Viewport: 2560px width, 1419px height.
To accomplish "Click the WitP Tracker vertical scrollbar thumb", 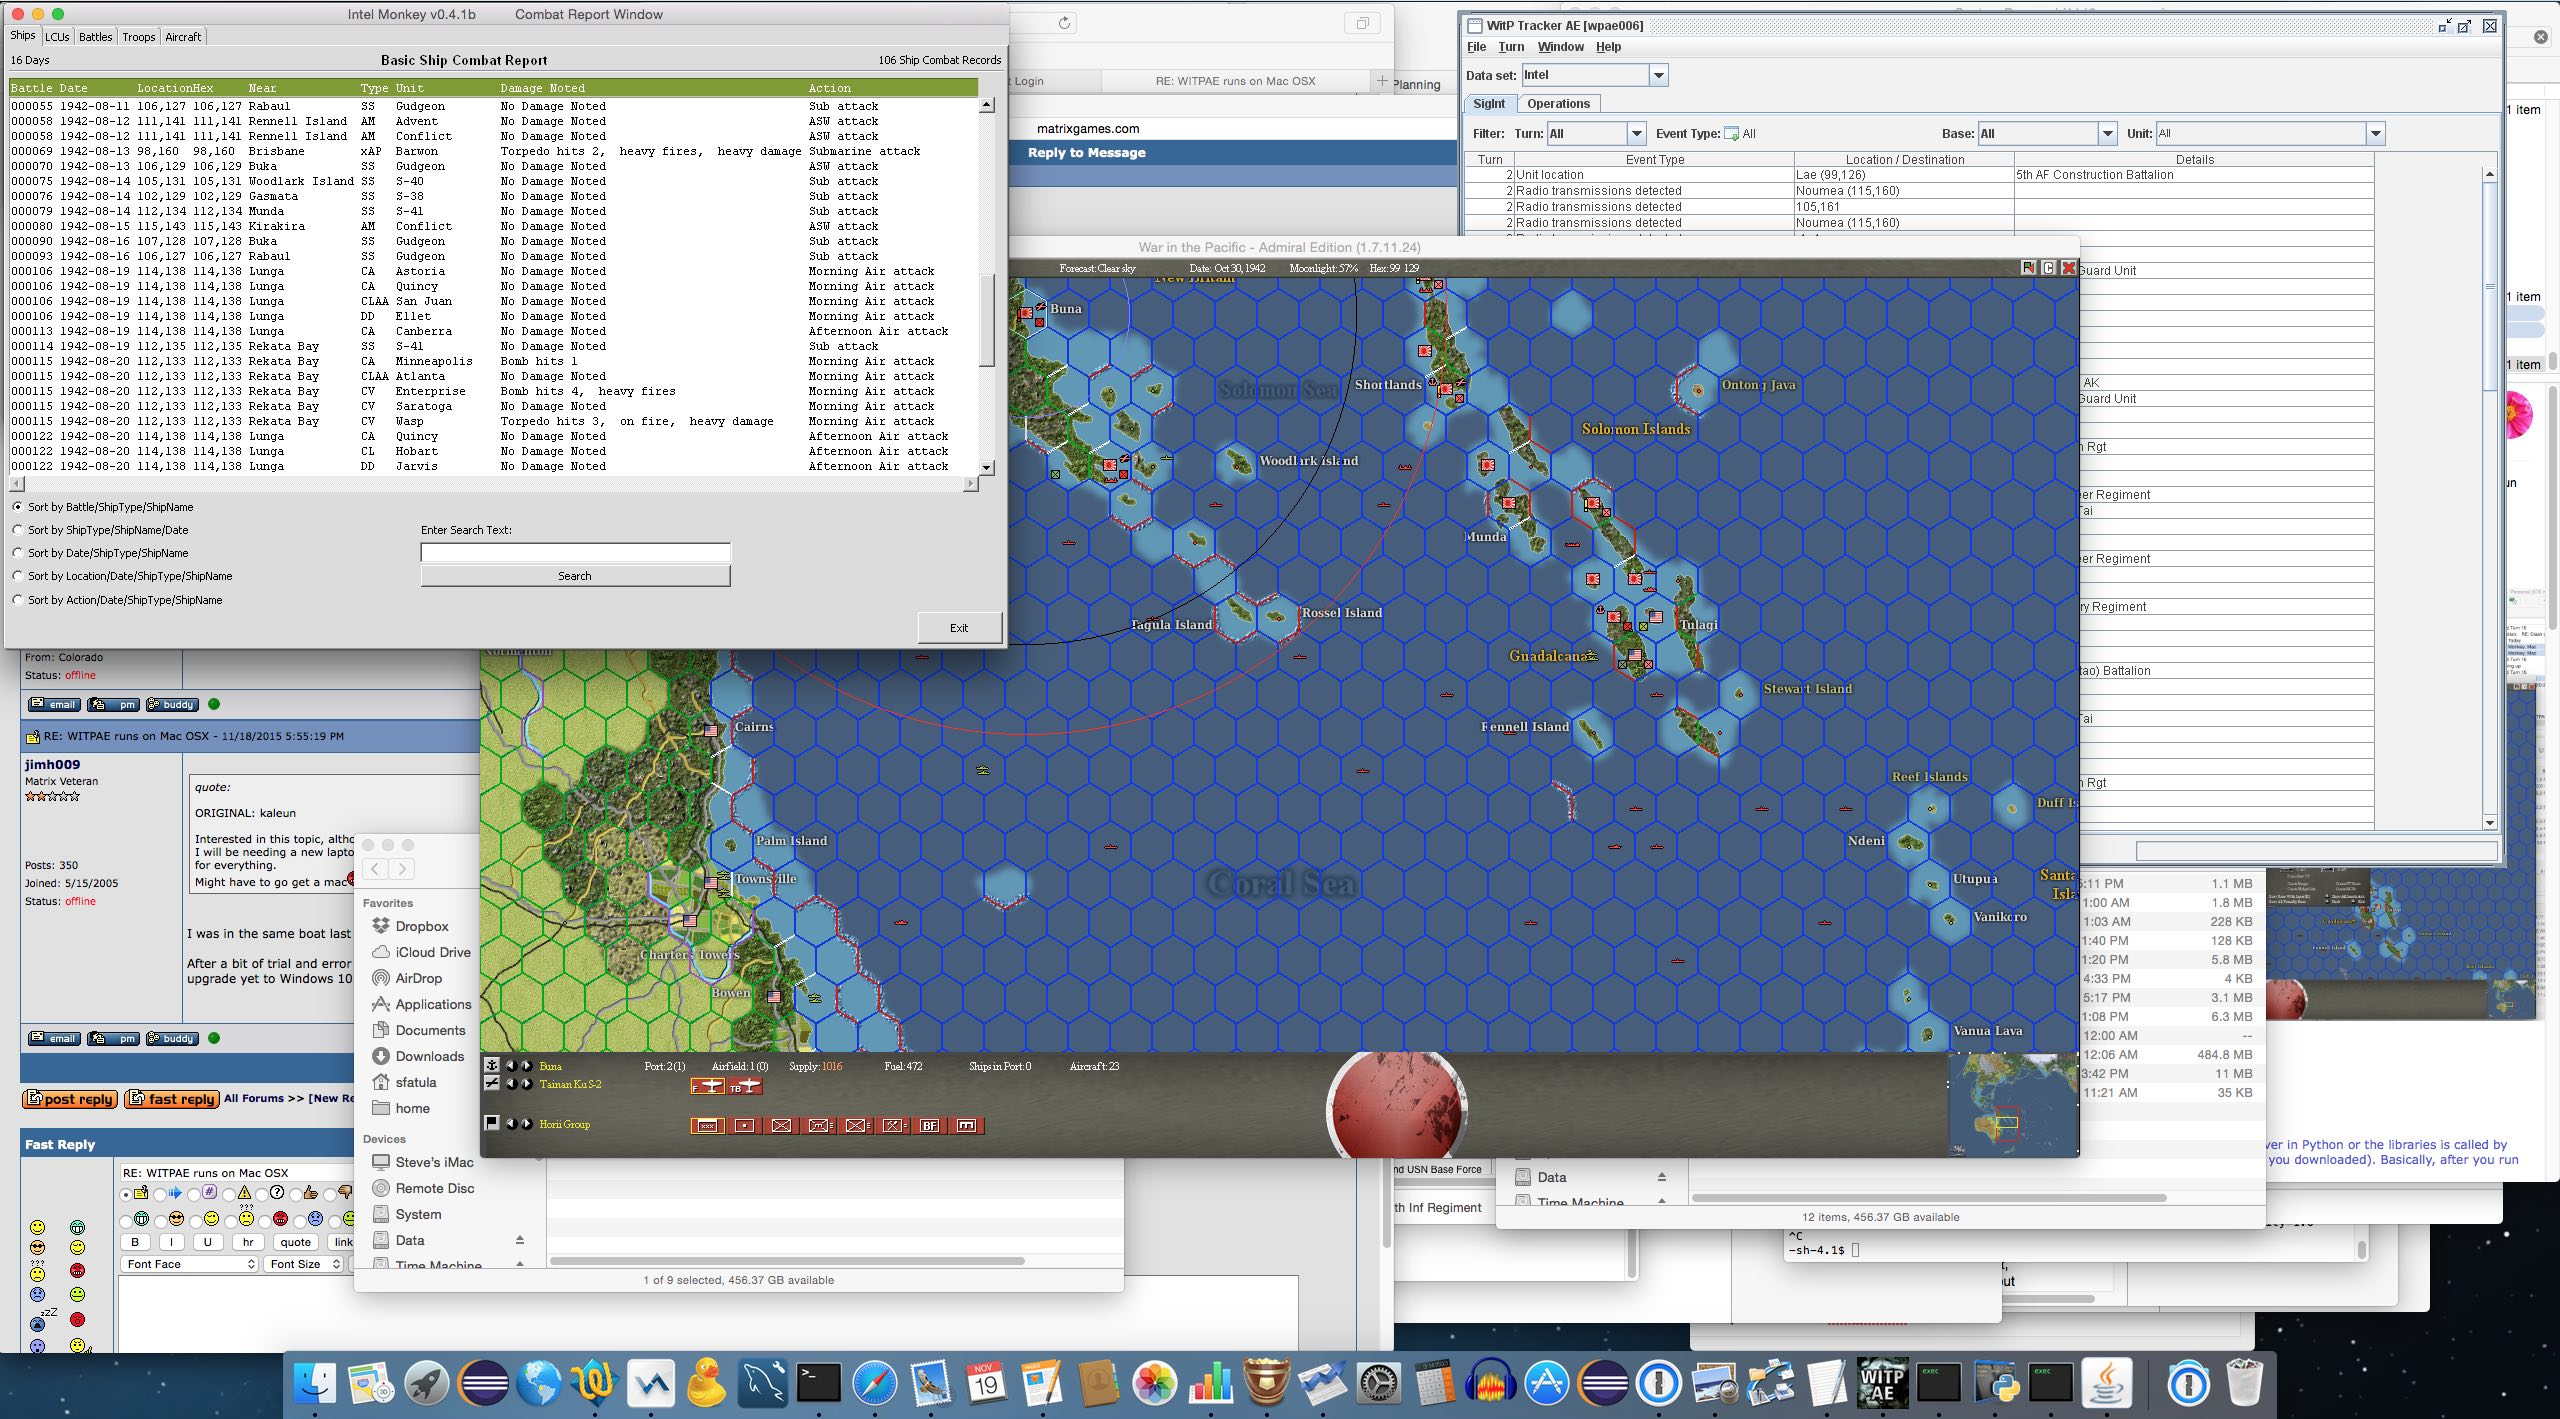I will pyautogui.click(x=2489, y=287).
